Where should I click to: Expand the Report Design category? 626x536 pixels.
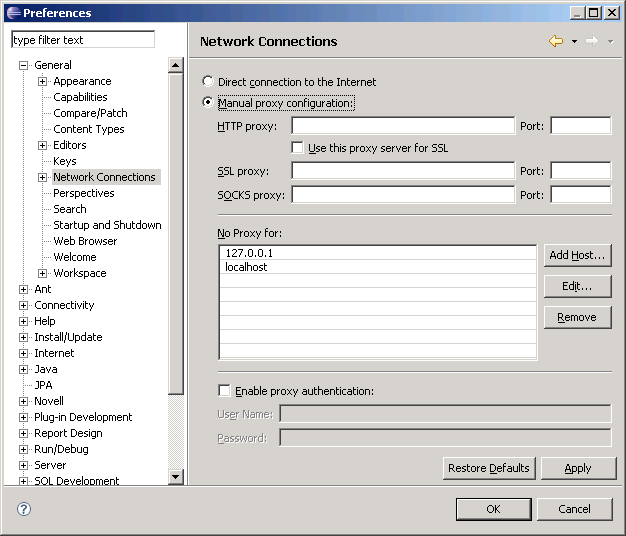[x=24, y=433]
